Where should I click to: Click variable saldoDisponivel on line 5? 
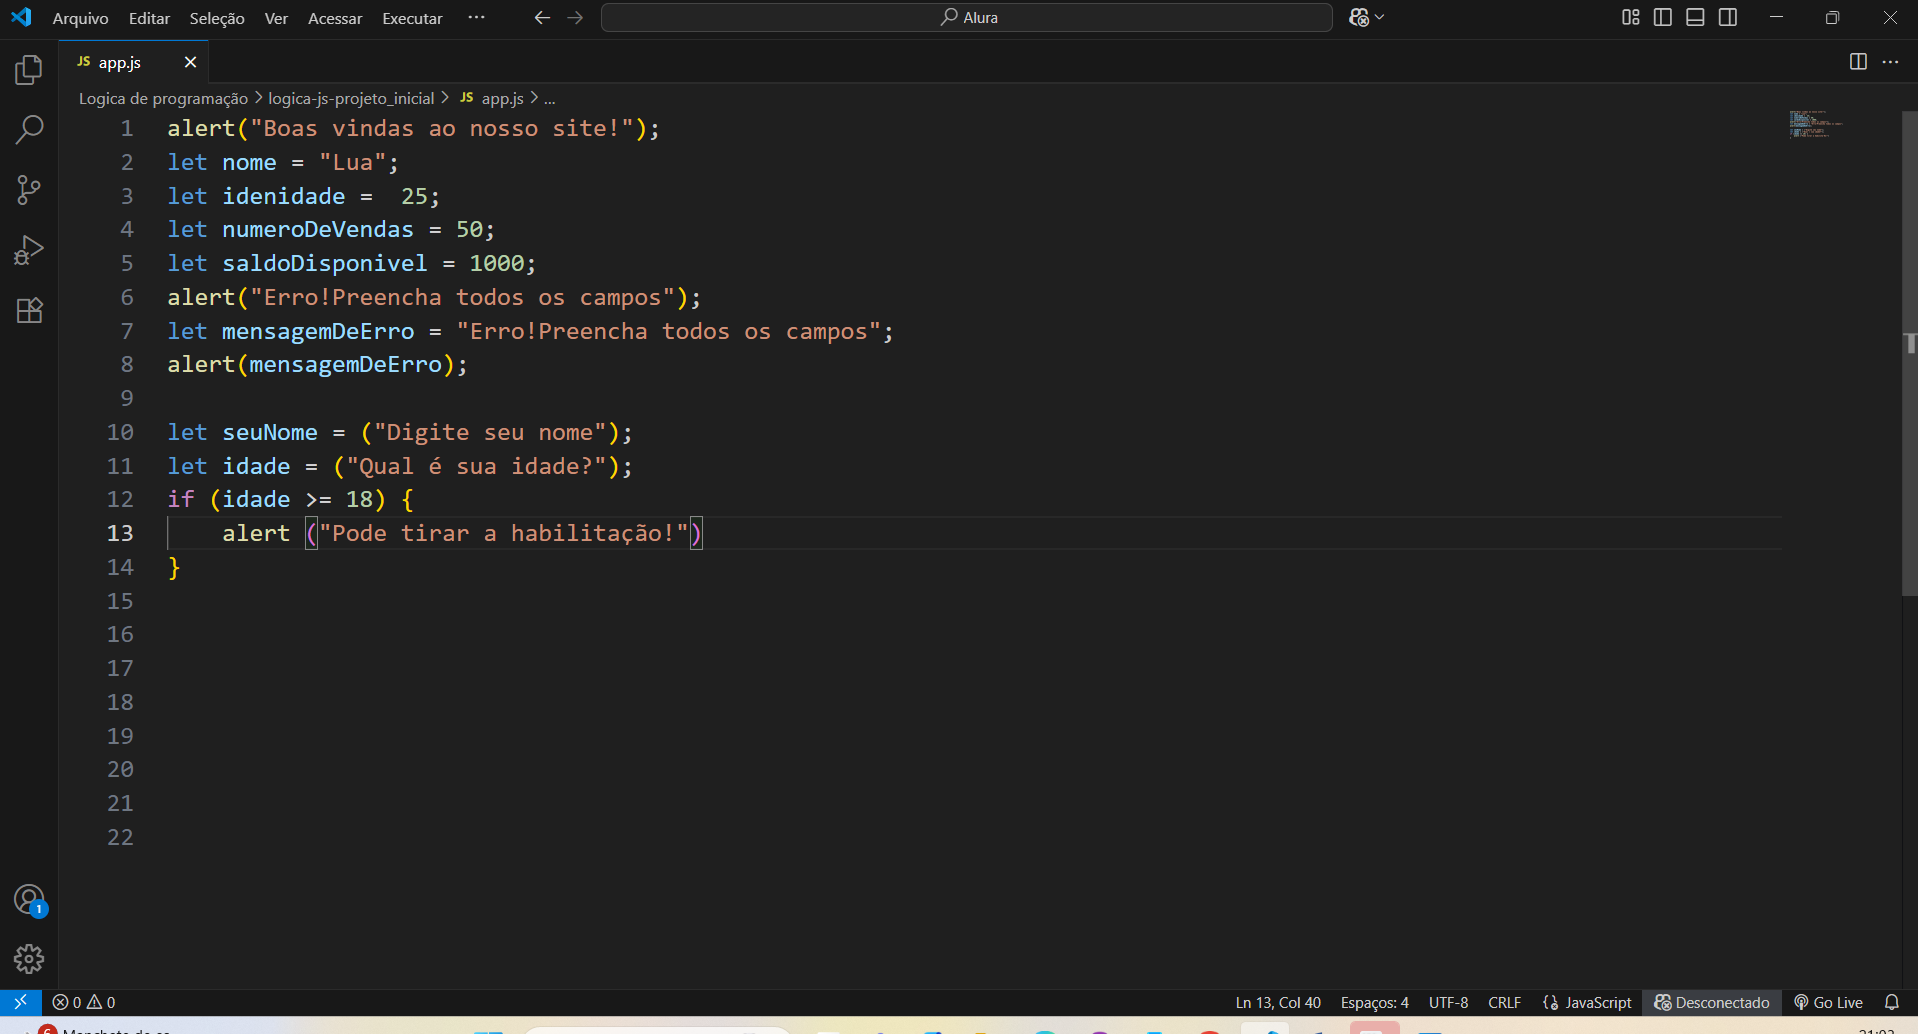(x=324, y=263)
